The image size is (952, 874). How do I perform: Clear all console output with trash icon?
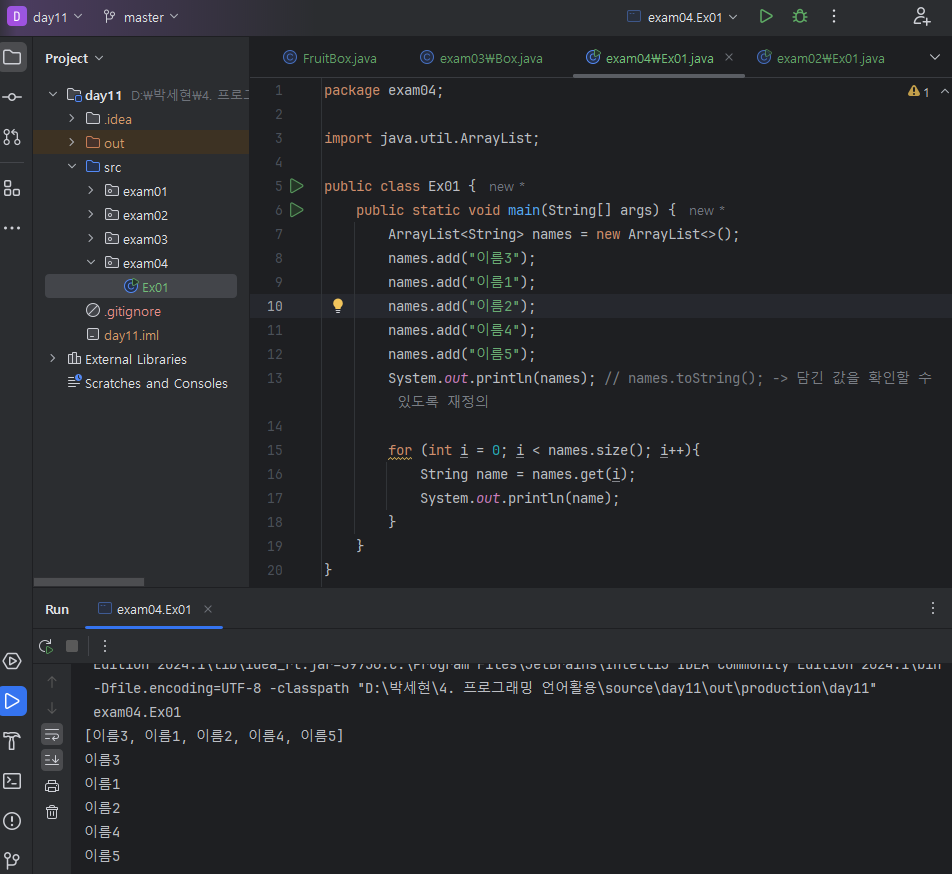tap(52, 812)
